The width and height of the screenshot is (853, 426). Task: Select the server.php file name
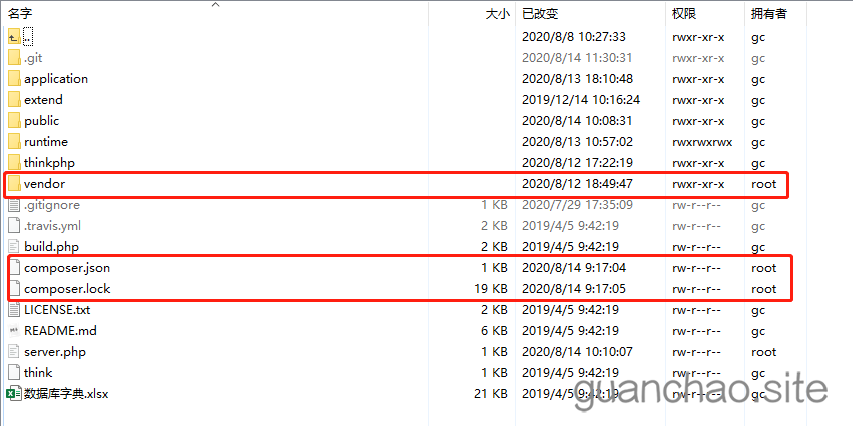[55, 352]
